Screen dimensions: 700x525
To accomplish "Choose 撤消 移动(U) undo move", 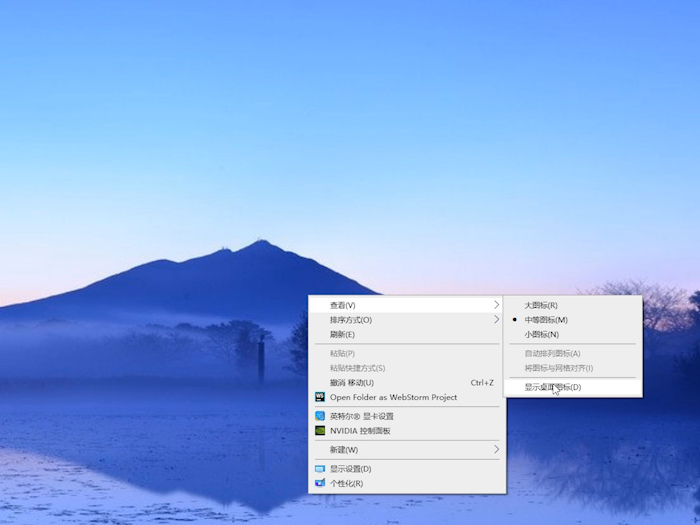I will [352, 382].
